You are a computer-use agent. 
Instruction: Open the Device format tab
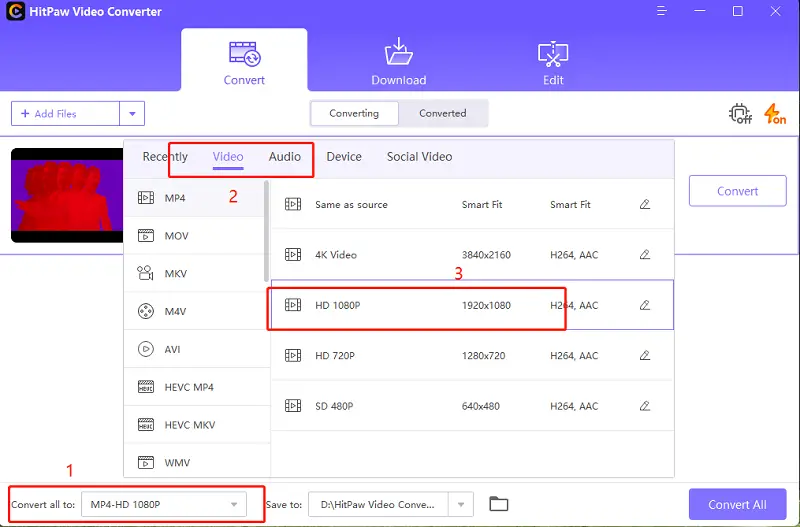344,157
